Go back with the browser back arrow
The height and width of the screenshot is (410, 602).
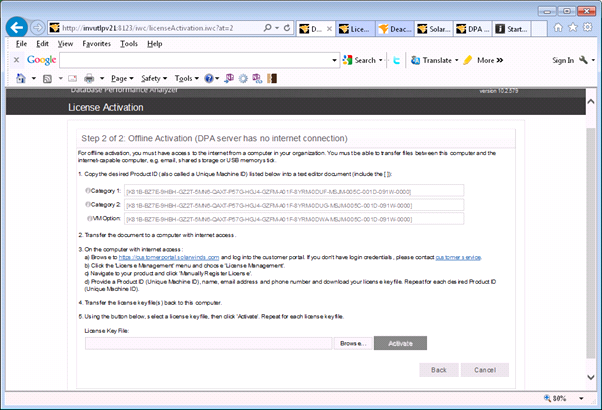click(17, 27)
